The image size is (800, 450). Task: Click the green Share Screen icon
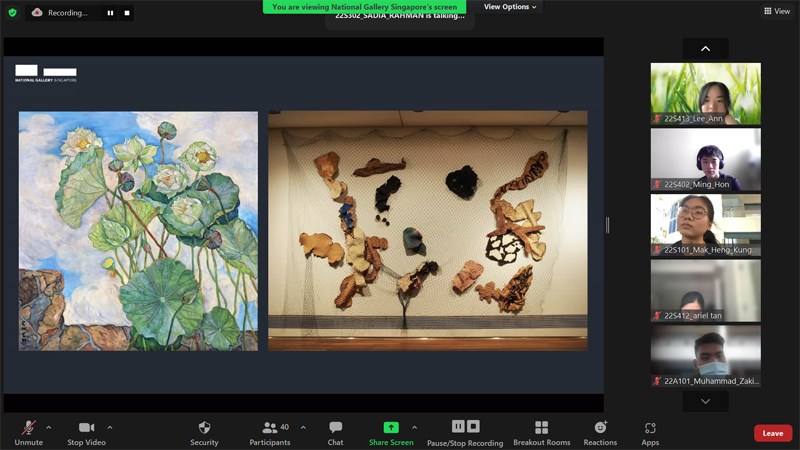point(391,427)
